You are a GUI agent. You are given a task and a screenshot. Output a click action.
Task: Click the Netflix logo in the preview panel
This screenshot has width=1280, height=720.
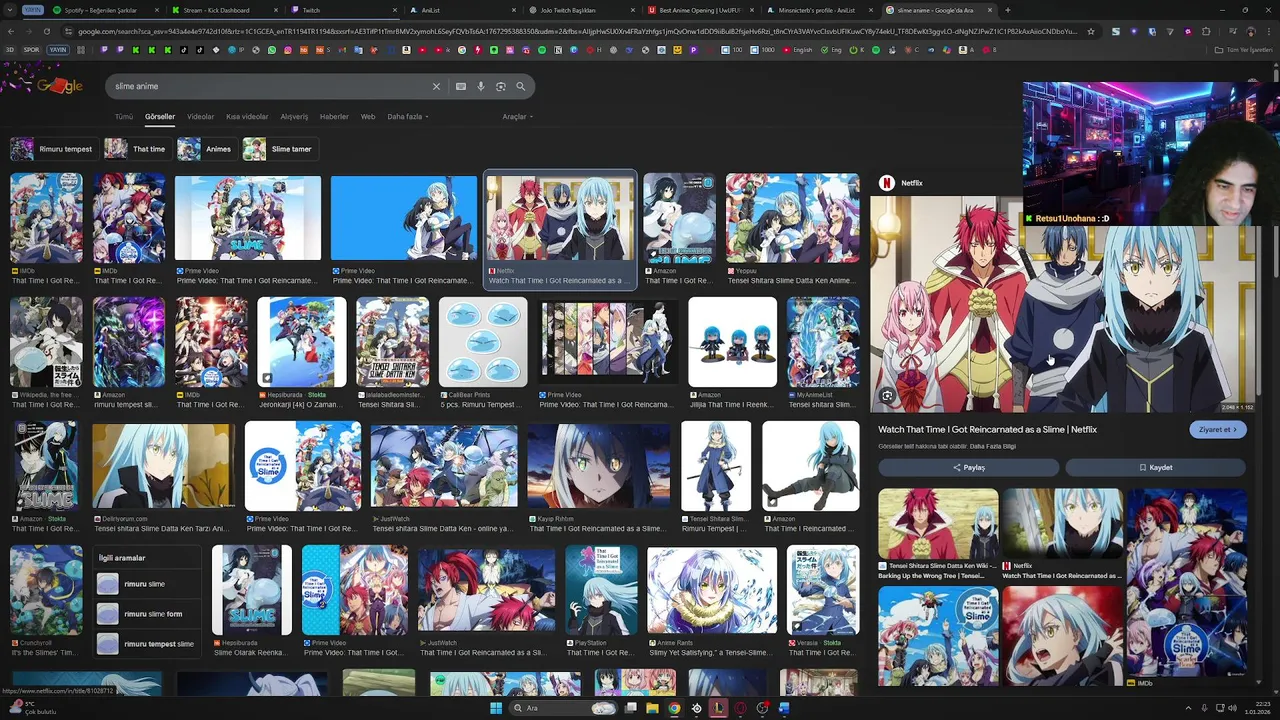click(886, 183)
